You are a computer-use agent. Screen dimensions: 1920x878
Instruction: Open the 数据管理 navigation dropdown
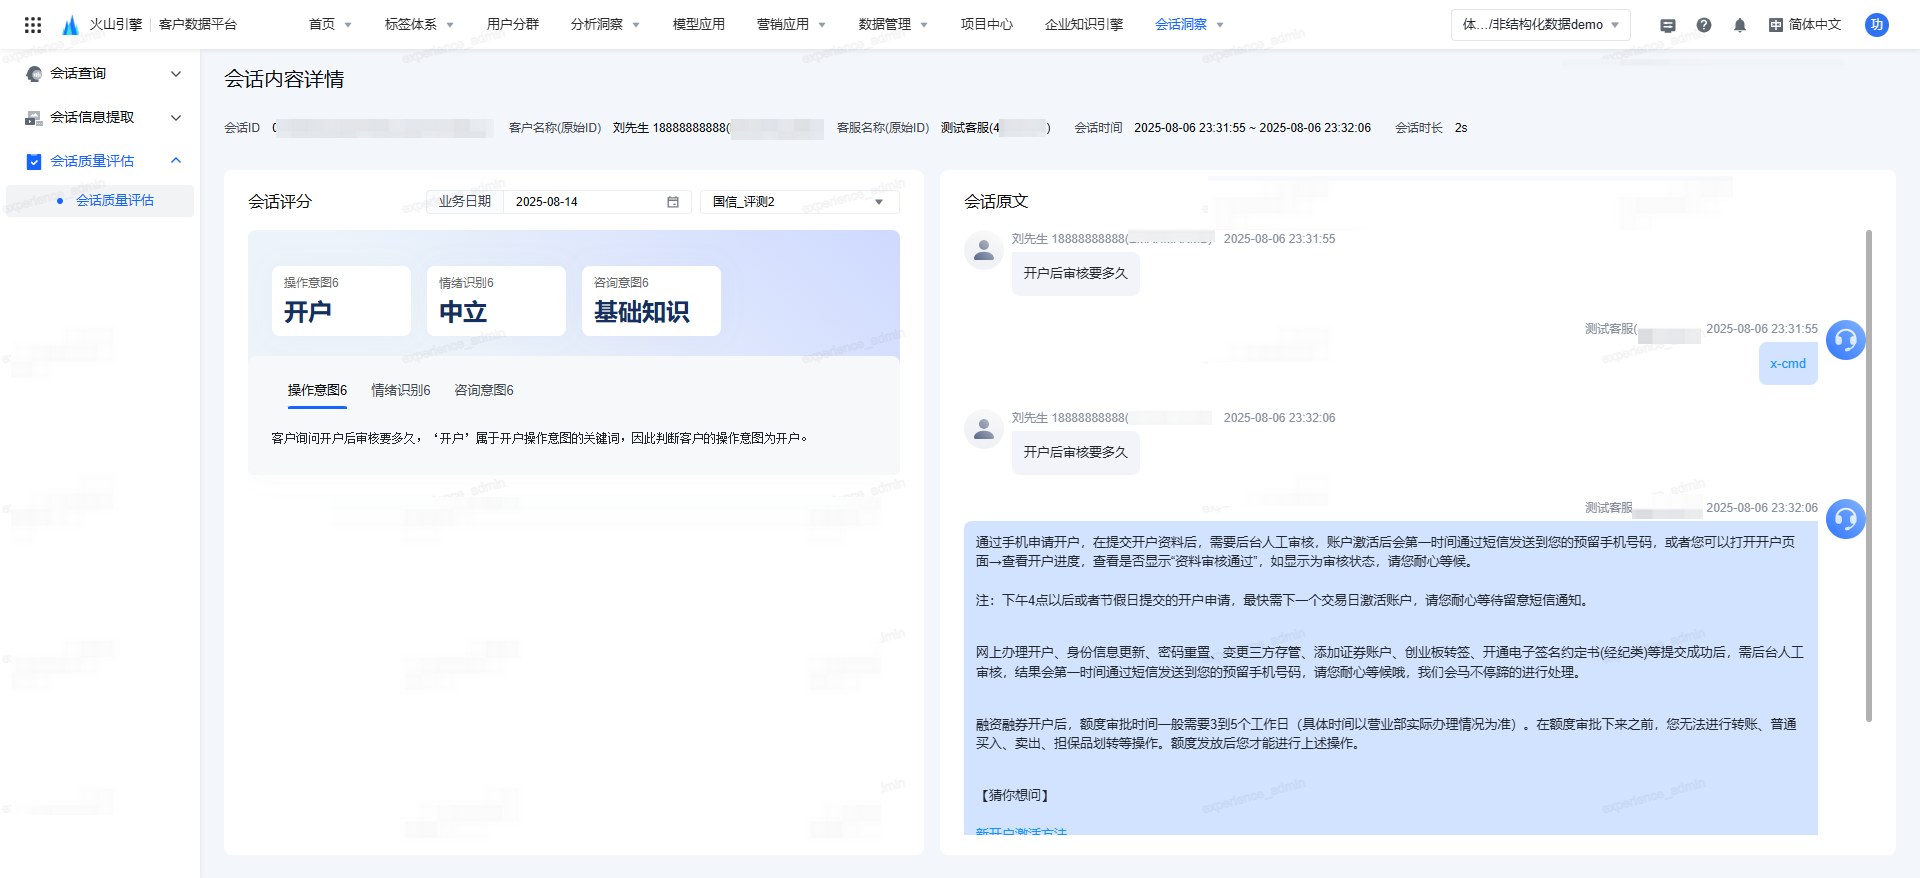tap(893, 25)
